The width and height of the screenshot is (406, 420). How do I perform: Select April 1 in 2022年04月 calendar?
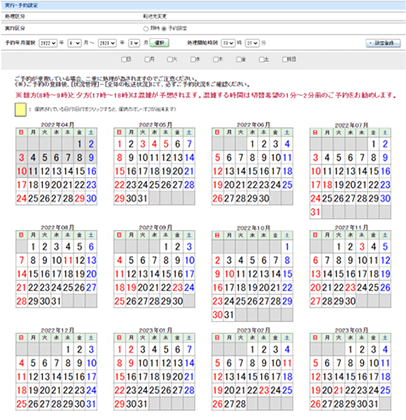click(x=79, y=144)
